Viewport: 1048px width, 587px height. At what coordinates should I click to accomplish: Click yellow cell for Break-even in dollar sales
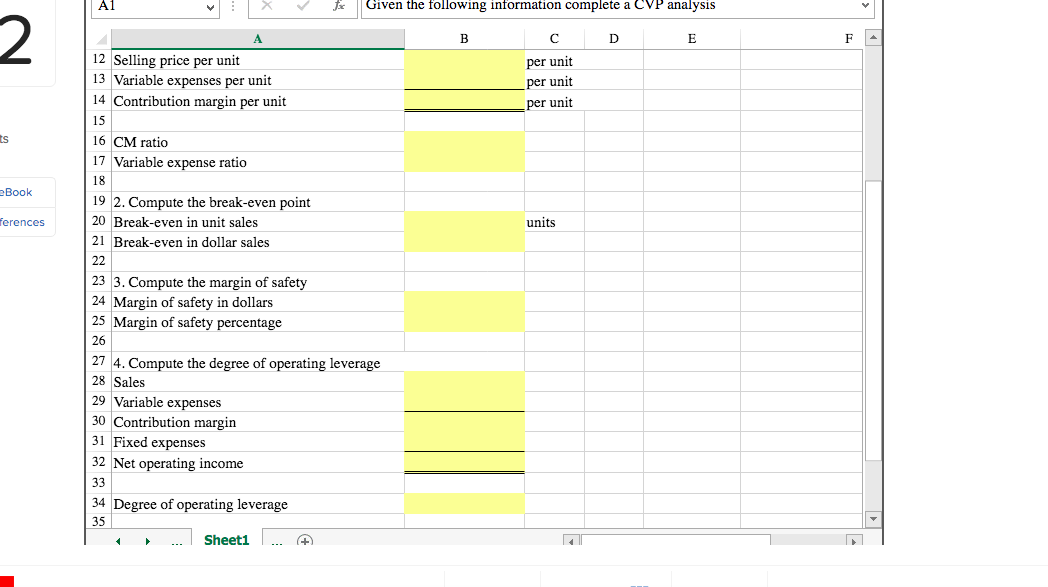(464, 241)
